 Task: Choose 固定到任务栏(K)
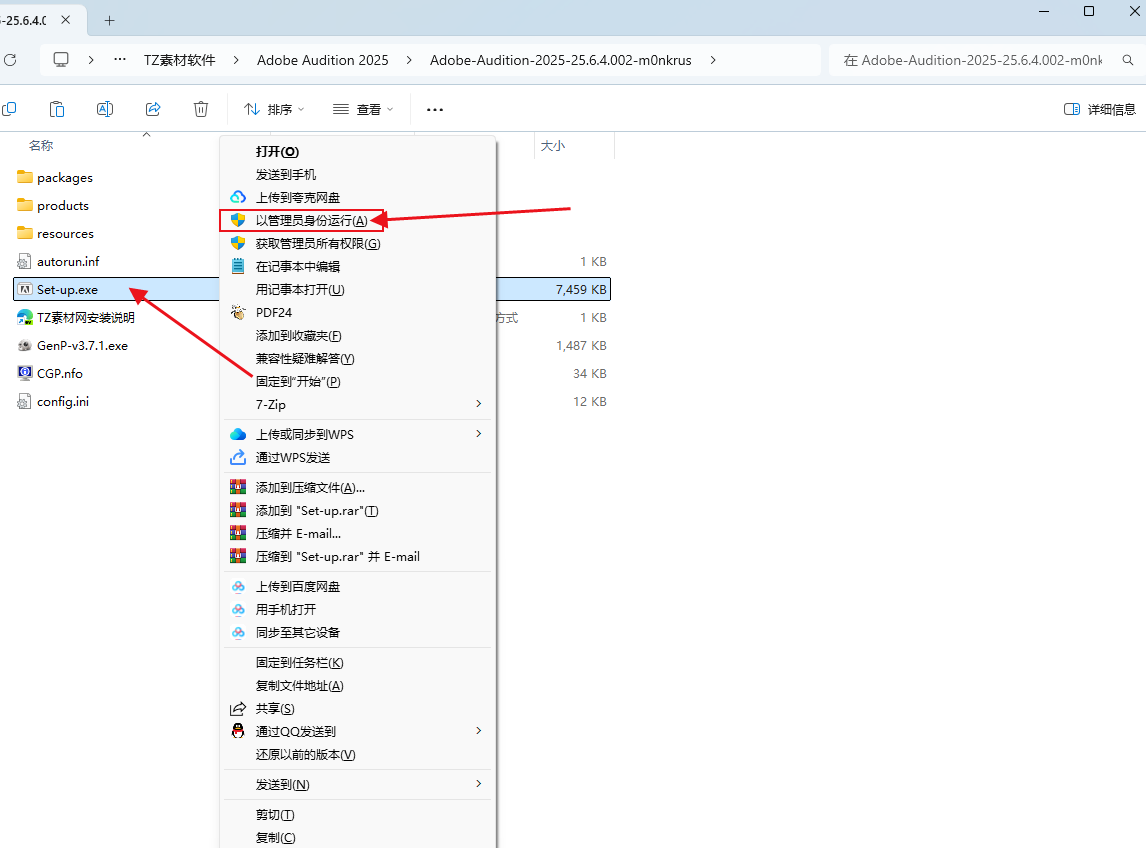coord(358,662)
